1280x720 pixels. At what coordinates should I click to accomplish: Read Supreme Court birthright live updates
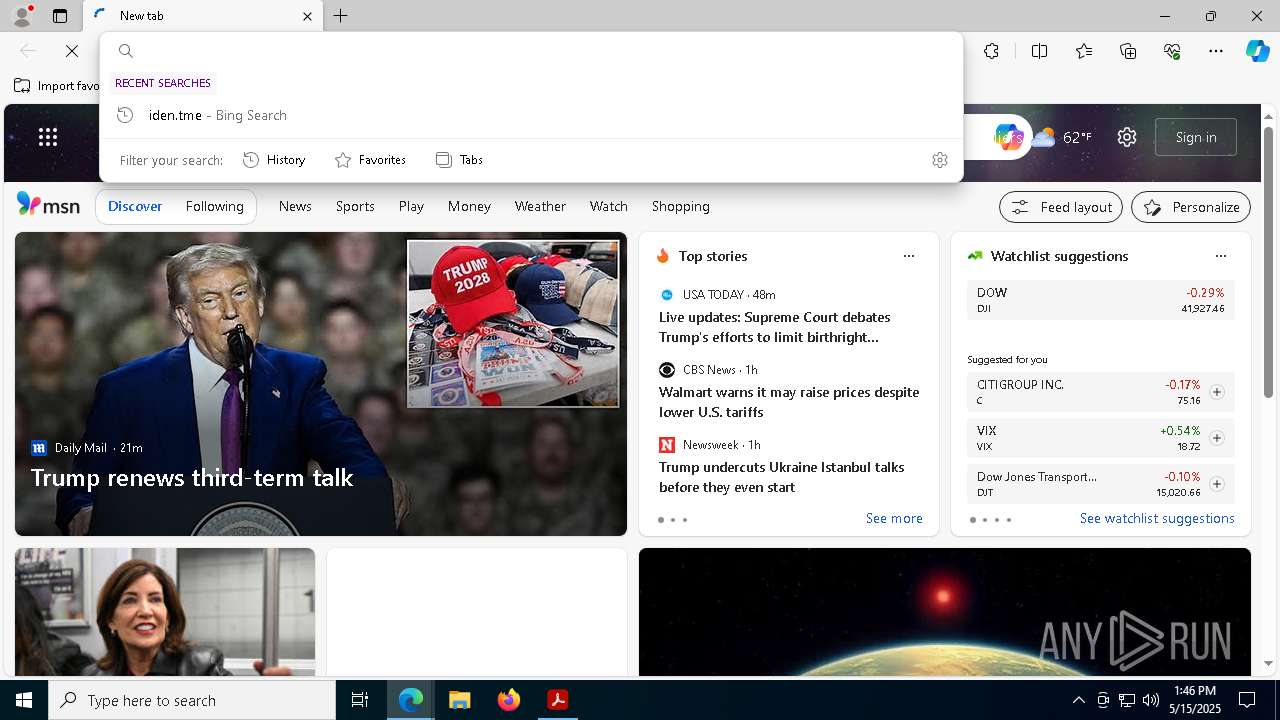coord(775,327)
